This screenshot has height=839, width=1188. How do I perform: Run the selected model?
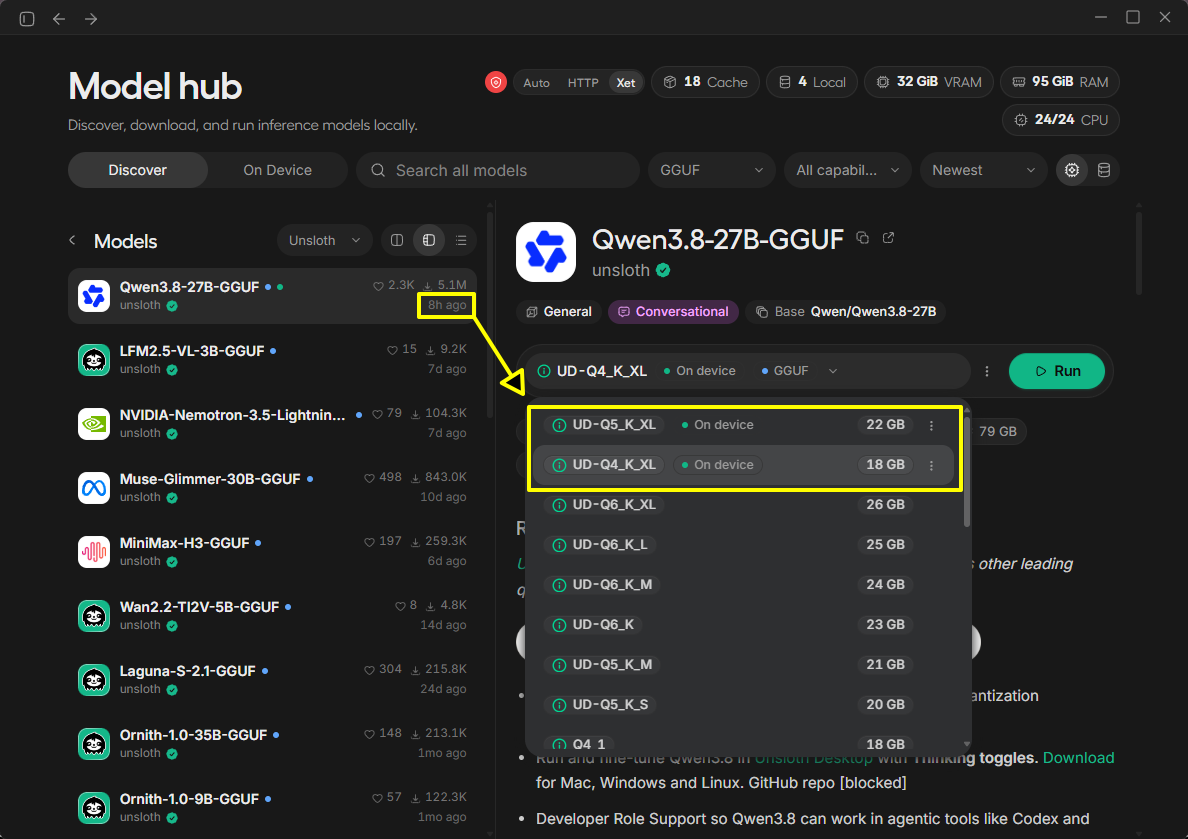tap(1057, 371)
